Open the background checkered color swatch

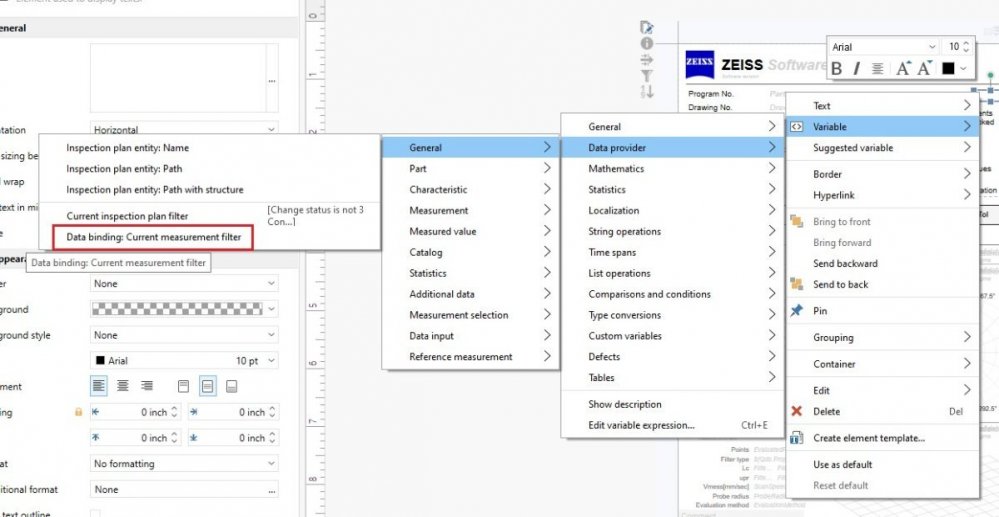coord(184,309)
